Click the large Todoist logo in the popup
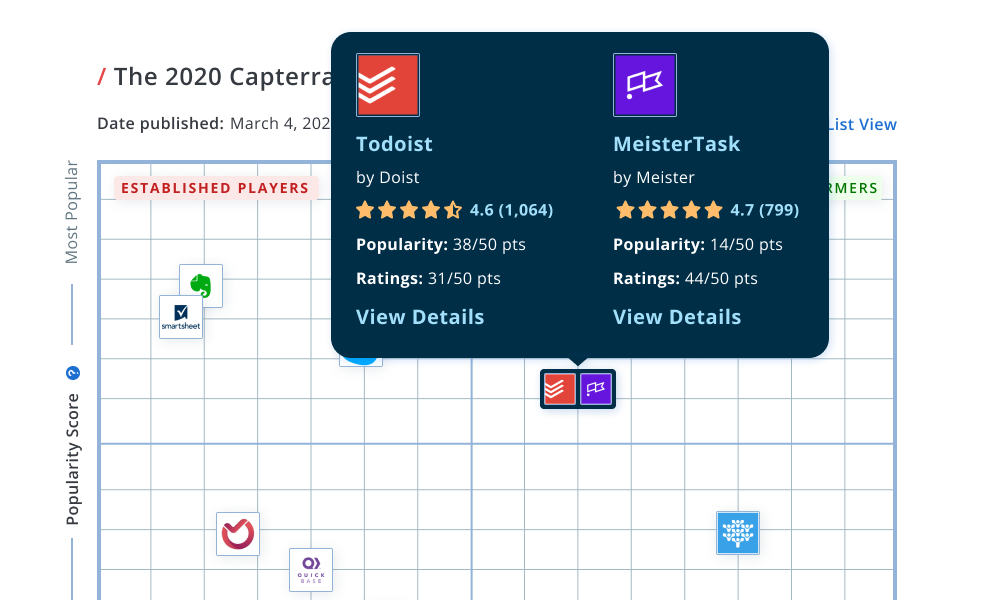The width and height of the screenshot is (1000, 600). pyautogui.click(x=388, y=85)
